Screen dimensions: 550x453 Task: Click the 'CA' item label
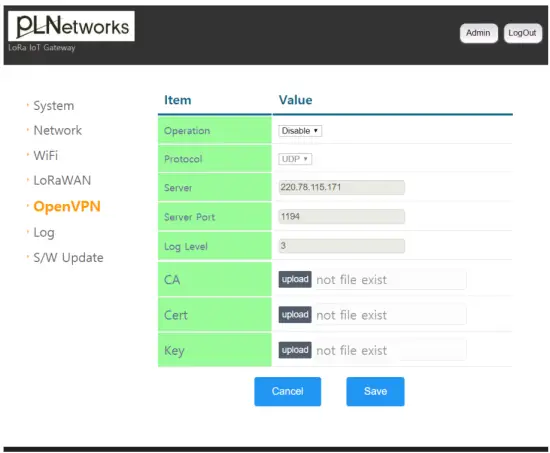[172, 280]
